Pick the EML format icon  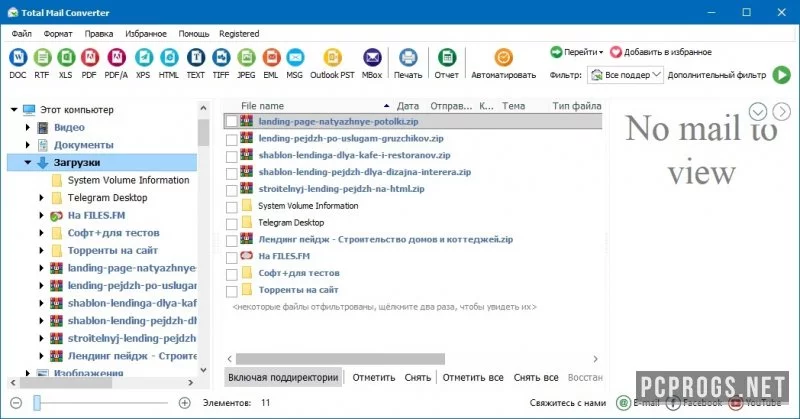tap(271, 58)
